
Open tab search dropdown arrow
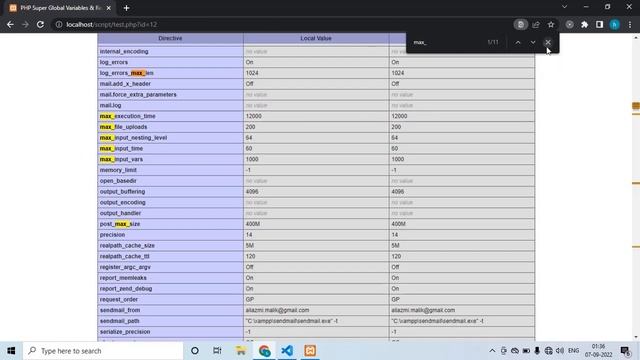(x=564, y=7)
